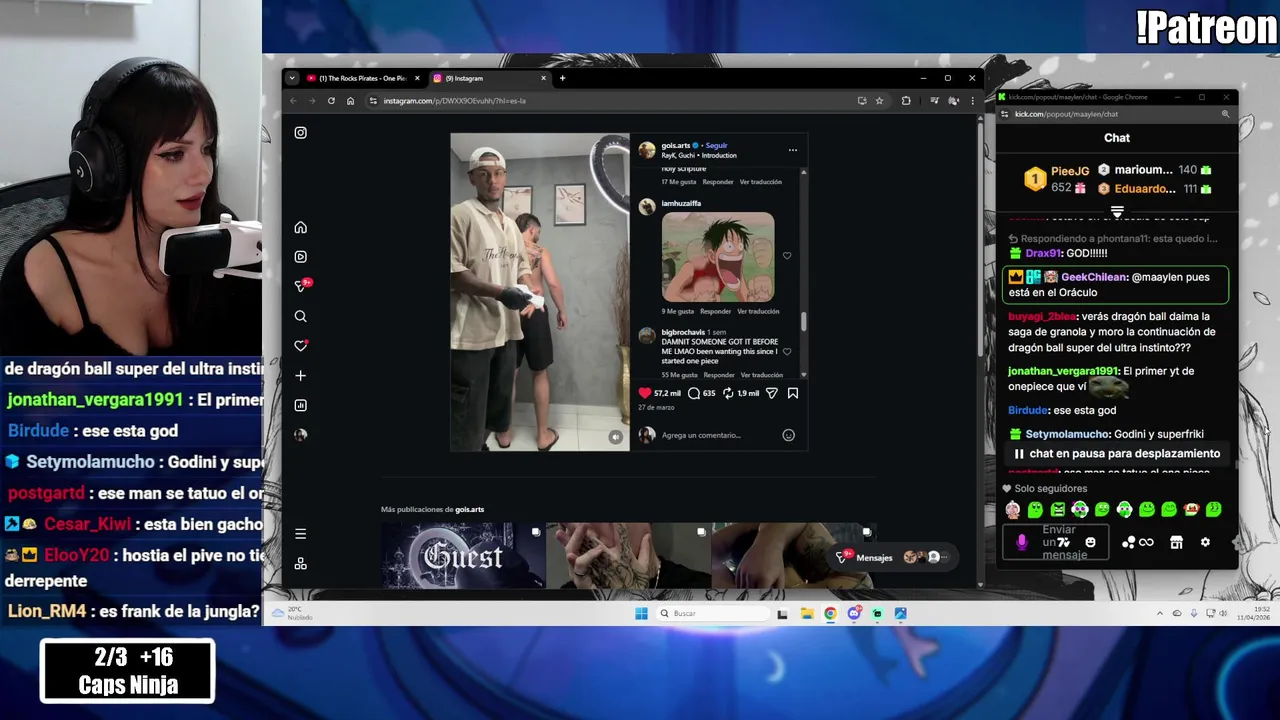The height and width of the screenshot is (720, 1280).
Task: Open the Kick chat settings gear
Action: pos(1205,542)
